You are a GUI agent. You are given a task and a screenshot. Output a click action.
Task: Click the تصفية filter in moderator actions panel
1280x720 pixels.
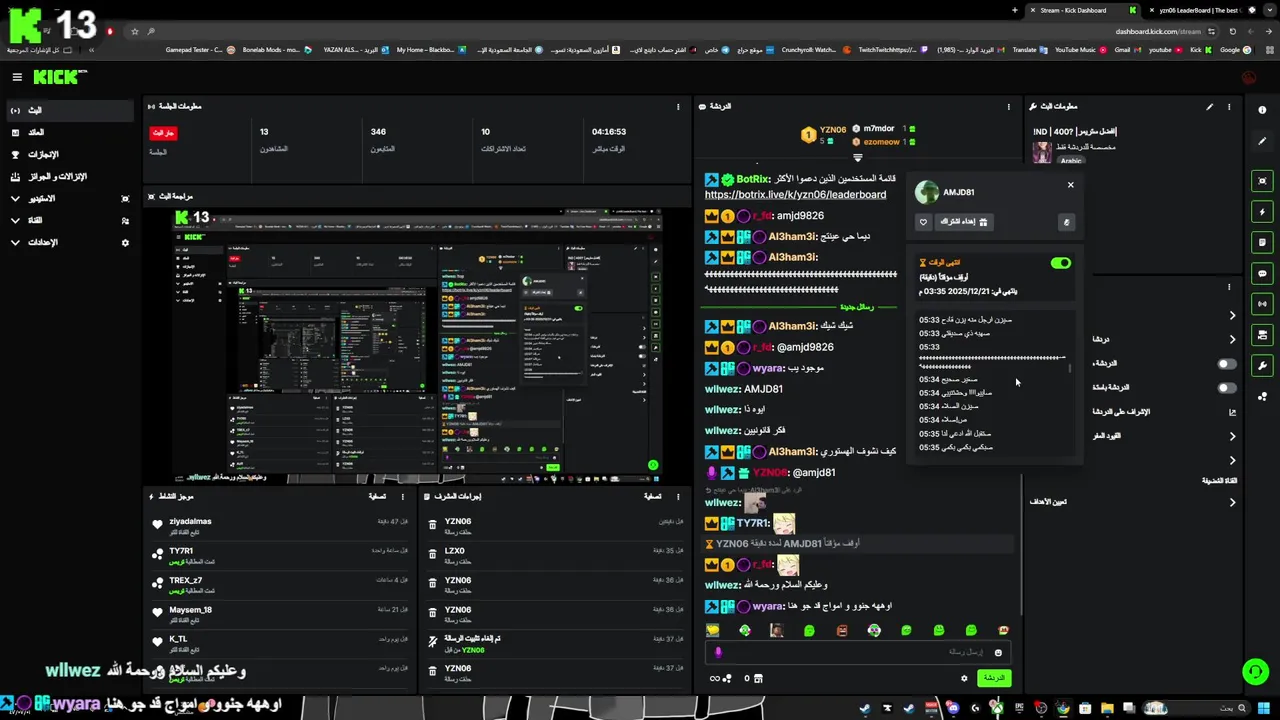tap(652, 496)
